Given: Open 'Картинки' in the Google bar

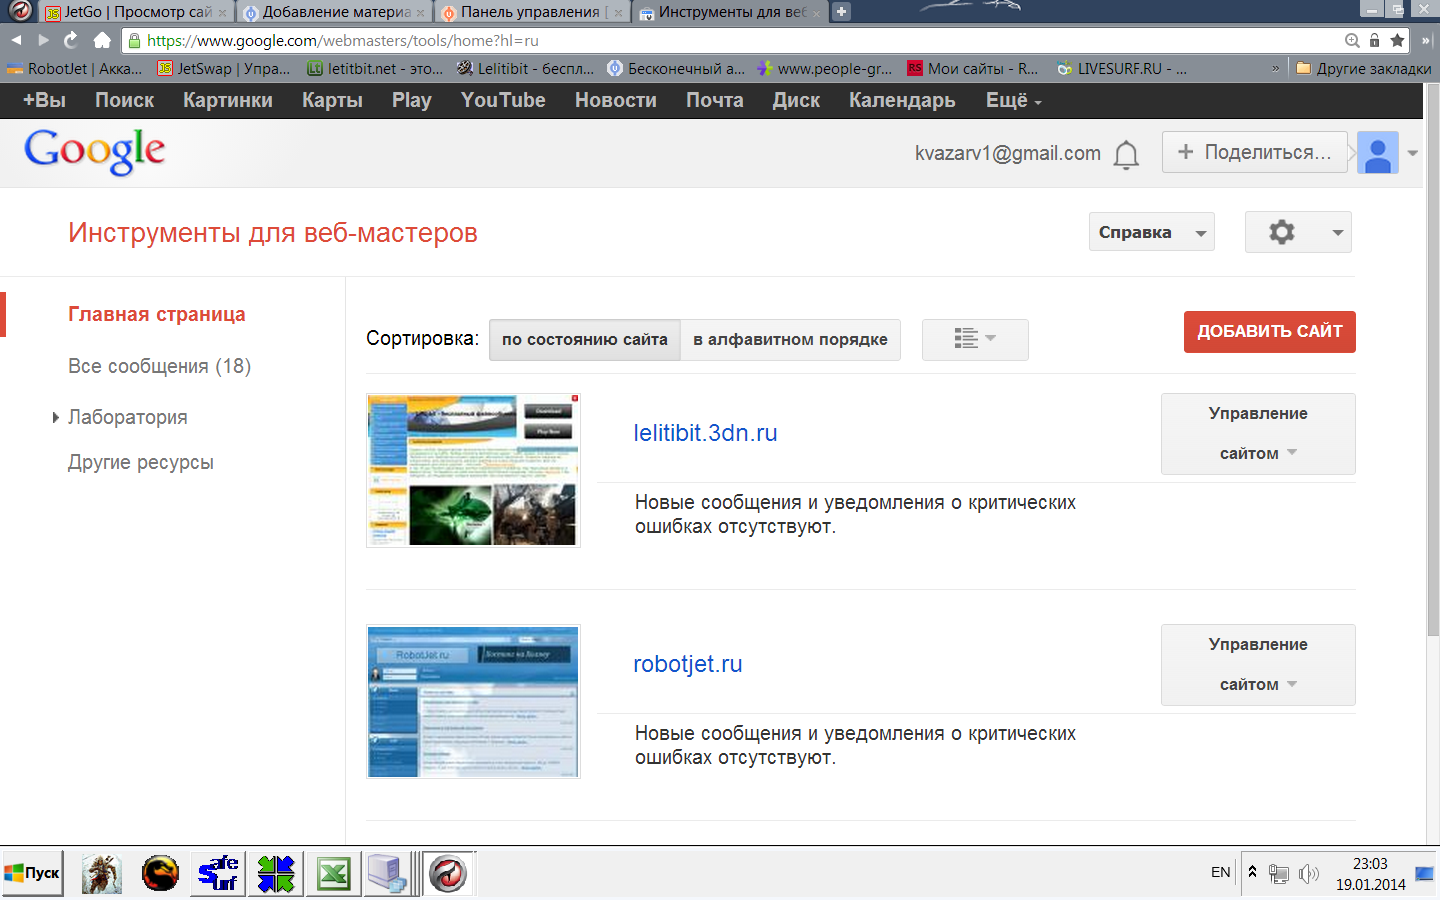Looking at the screenshot, I should tap(228, 101).
